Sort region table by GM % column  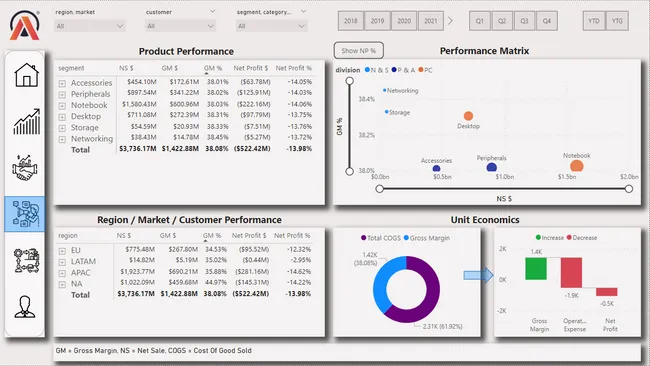click(x=211, y=235)
